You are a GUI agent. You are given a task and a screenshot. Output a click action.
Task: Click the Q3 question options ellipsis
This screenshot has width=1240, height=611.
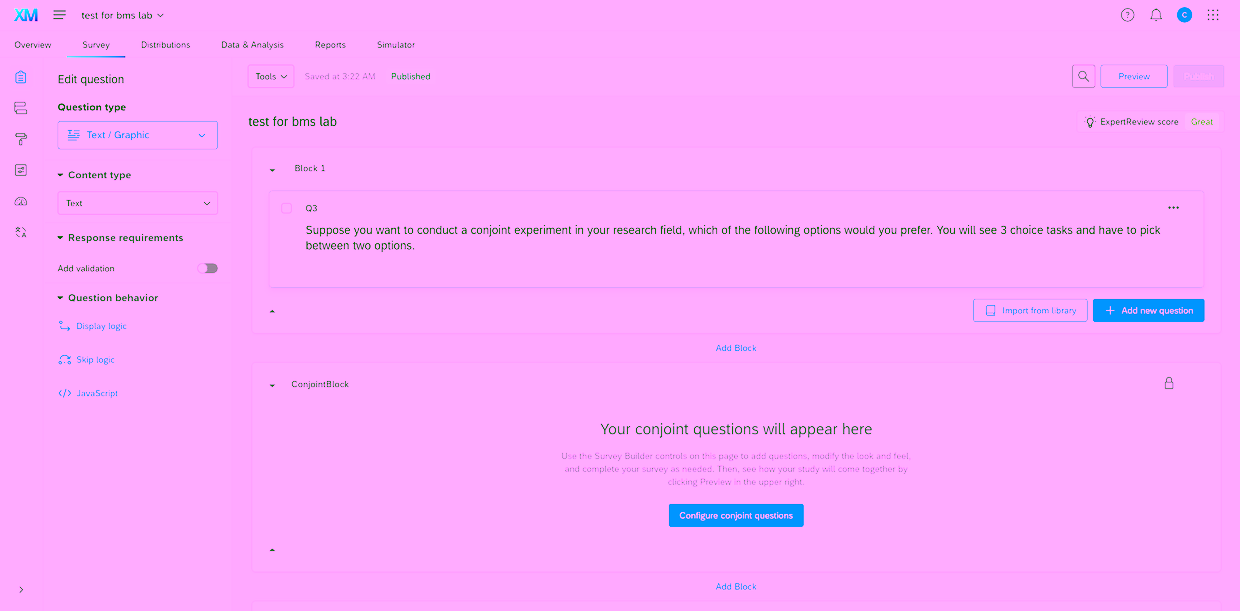(x=1173, y=208)
